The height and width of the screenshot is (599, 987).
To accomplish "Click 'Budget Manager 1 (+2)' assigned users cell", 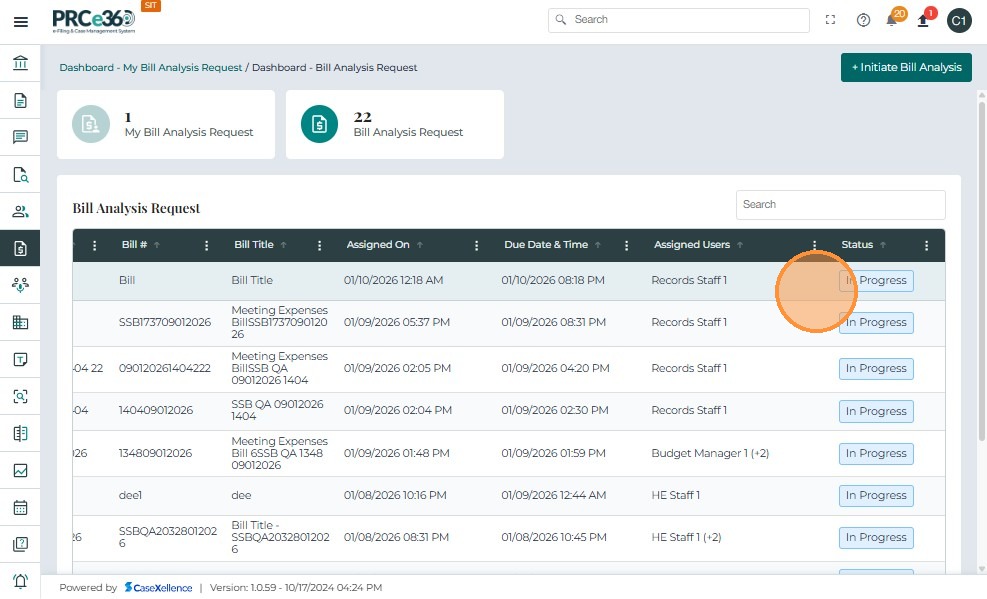I will coord(710,453).
